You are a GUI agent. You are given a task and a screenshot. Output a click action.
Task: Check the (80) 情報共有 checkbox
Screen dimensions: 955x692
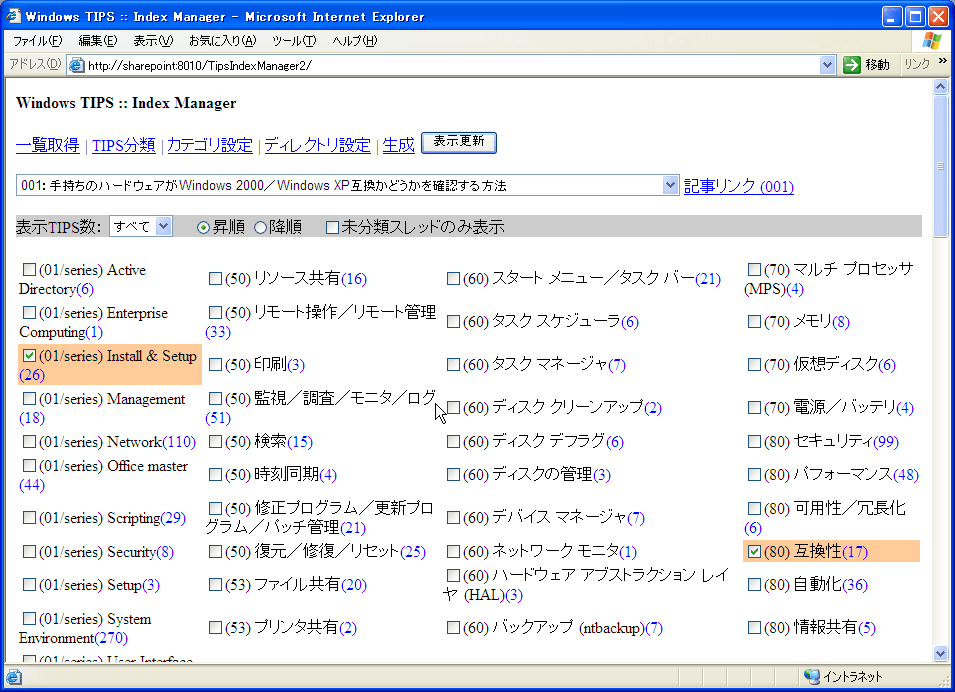tap(755, 627)
